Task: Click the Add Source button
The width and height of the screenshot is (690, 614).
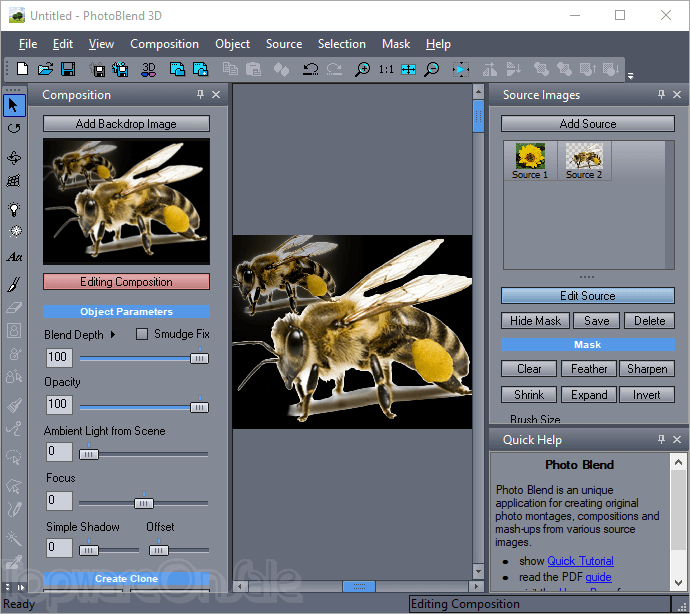Action: point(587,124)
